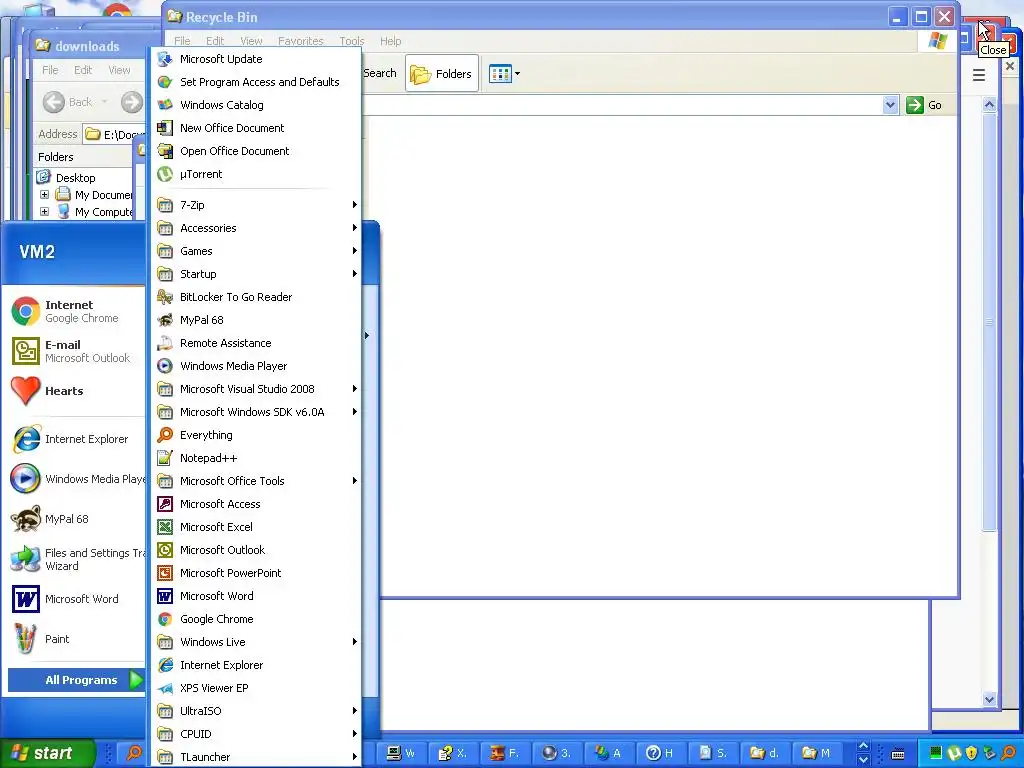
Task: Expand the Accessories submenu
Action: coord(256,228)
